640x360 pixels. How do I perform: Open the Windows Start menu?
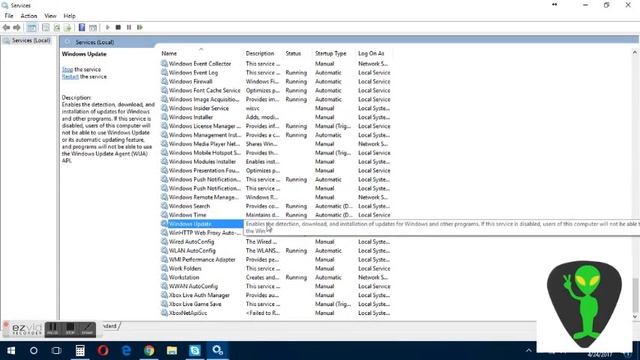11,350
